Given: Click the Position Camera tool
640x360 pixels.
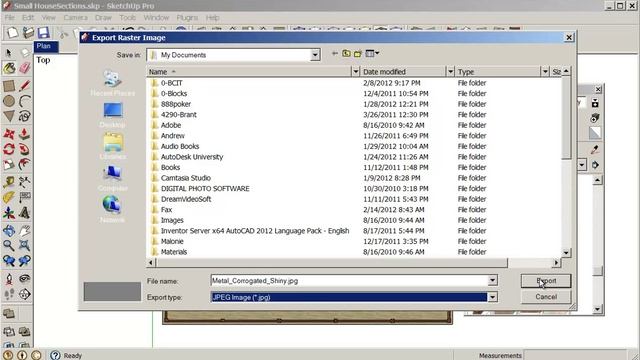Looking at the screenshot, I should pos(9,279).
